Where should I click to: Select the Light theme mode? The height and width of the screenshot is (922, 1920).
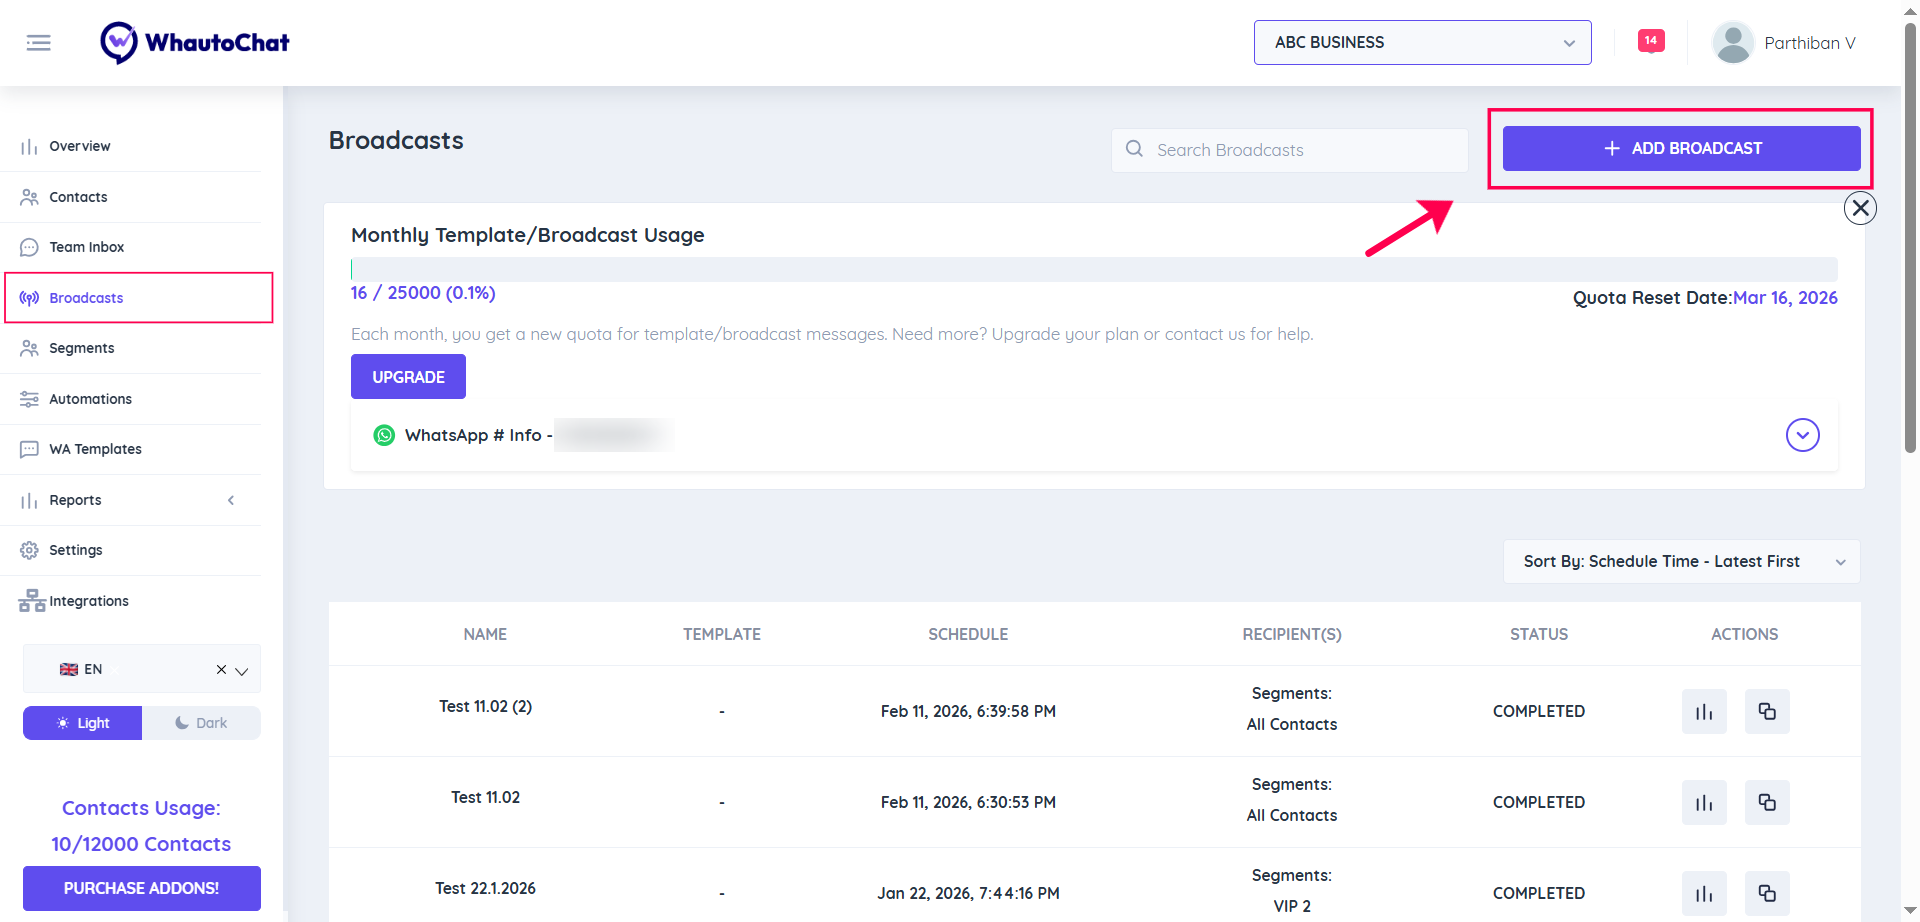pyautogui.click(x=83, y=723)
